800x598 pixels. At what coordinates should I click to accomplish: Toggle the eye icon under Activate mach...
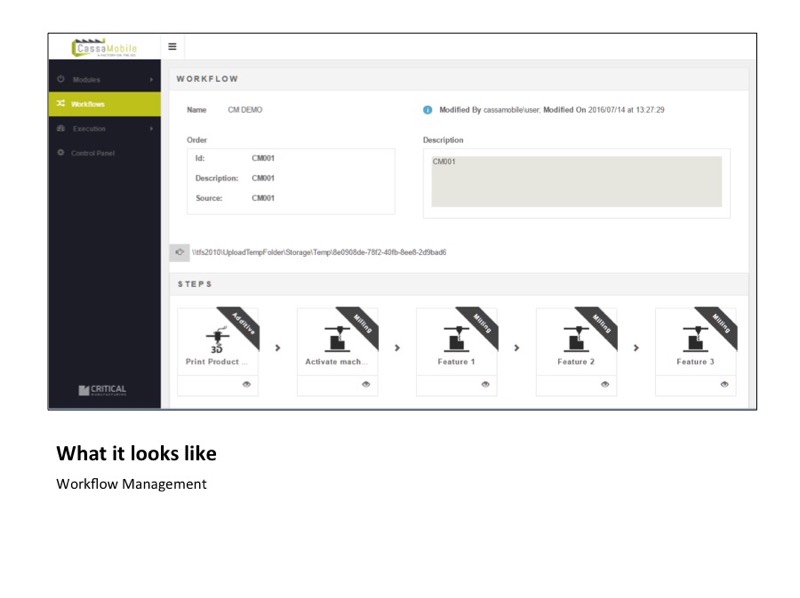pos(366,385)
